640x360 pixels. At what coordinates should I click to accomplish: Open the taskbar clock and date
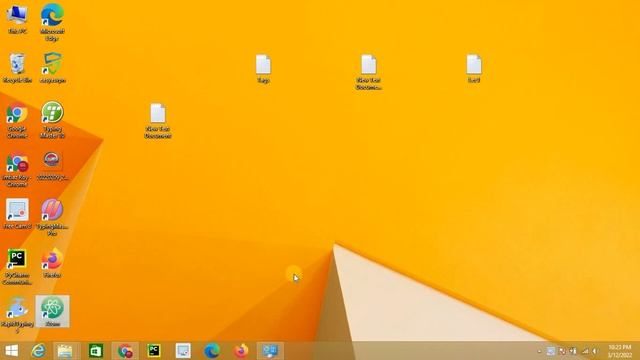point(620,351)
